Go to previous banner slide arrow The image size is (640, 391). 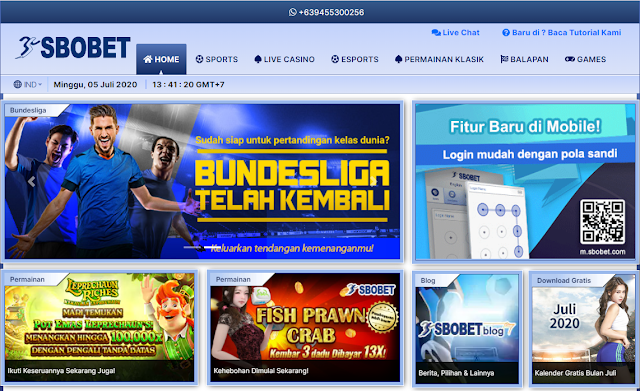[31, 181]
